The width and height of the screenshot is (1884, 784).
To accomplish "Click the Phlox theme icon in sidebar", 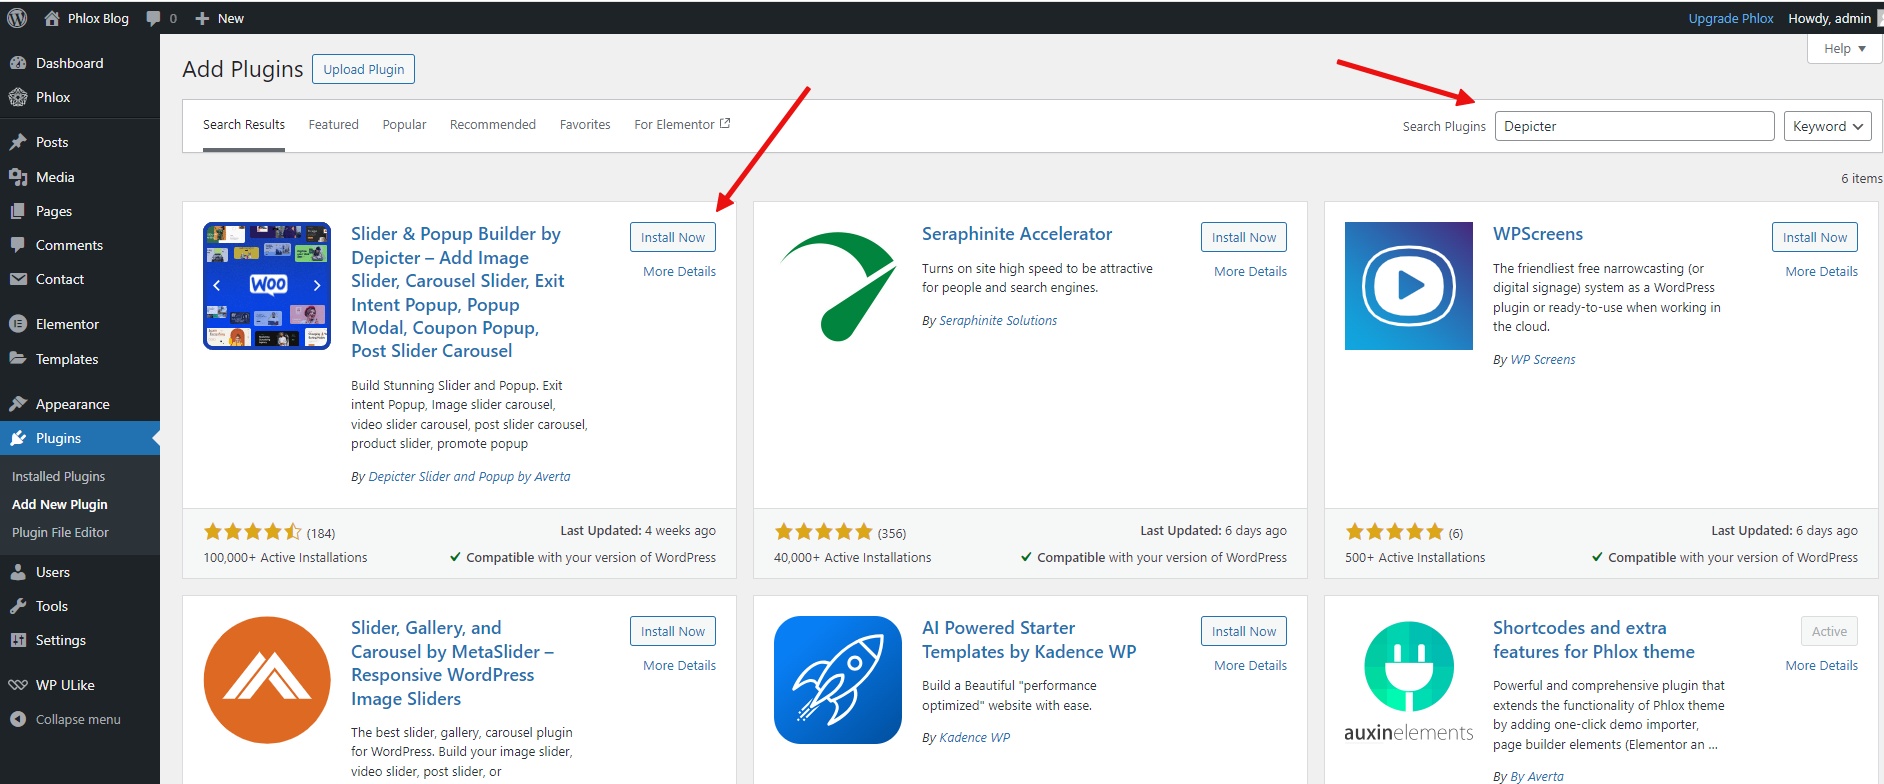I will click(18, 97).
